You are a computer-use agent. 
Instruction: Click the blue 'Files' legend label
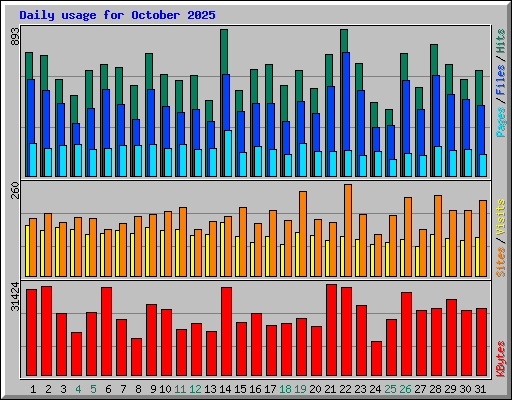[501, 80]
